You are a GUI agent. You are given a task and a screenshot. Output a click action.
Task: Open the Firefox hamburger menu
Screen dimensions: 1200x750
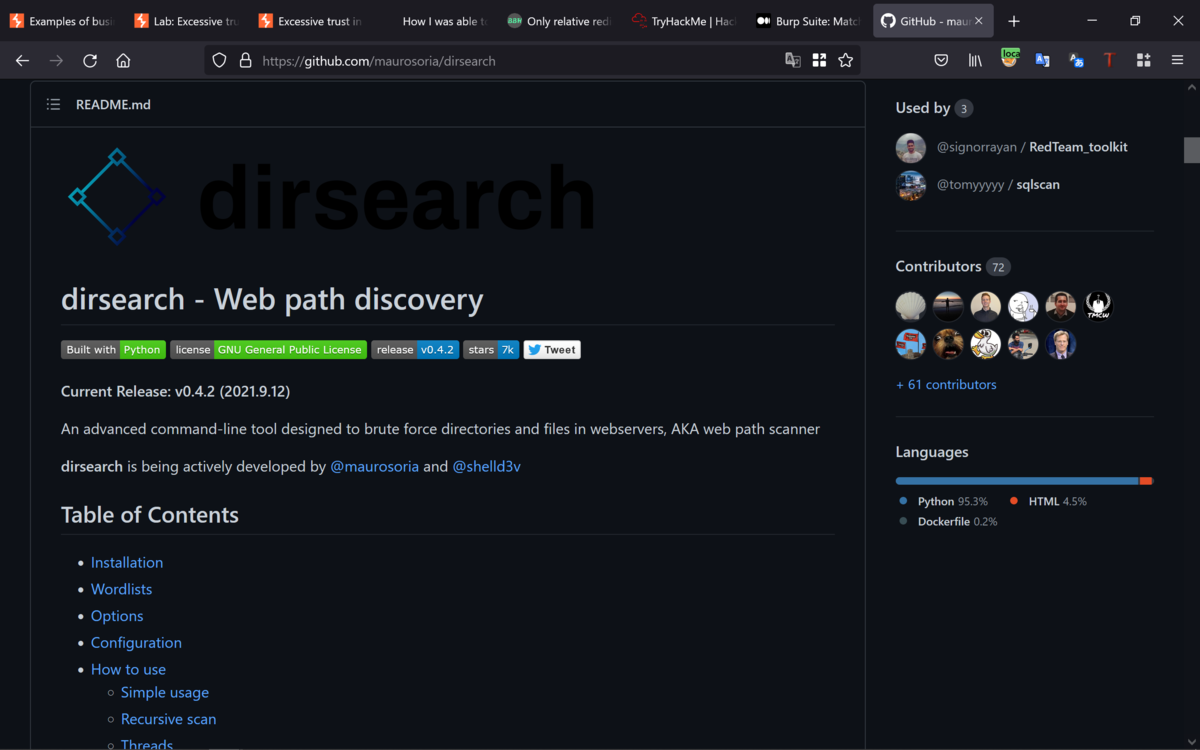point(1177,60)
